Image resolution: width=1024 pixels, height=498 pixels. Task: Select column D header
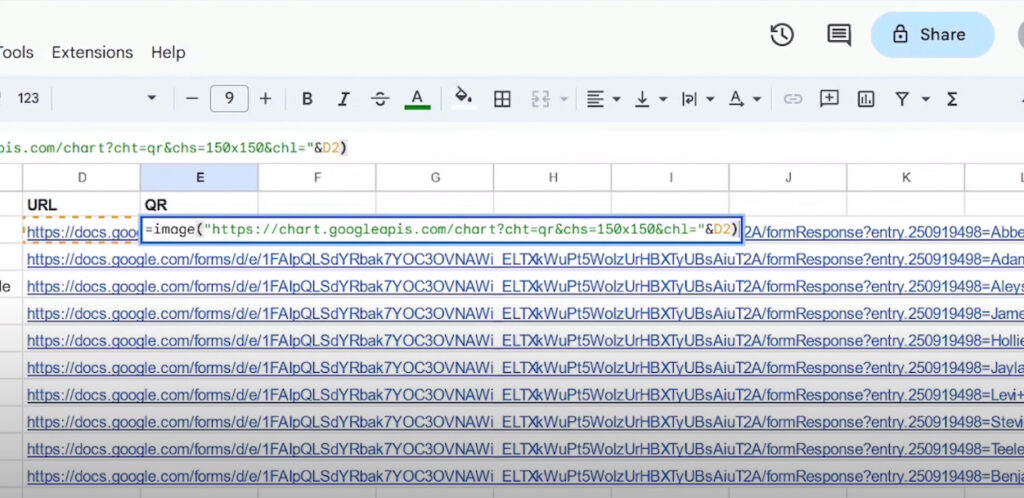82,178
